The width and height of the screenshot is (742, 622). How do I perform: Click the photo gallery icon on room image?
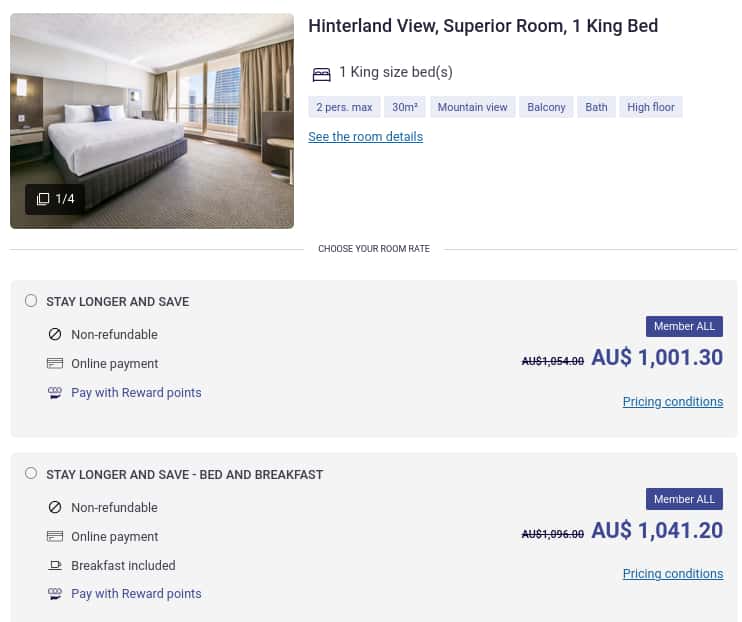(43, 199)
